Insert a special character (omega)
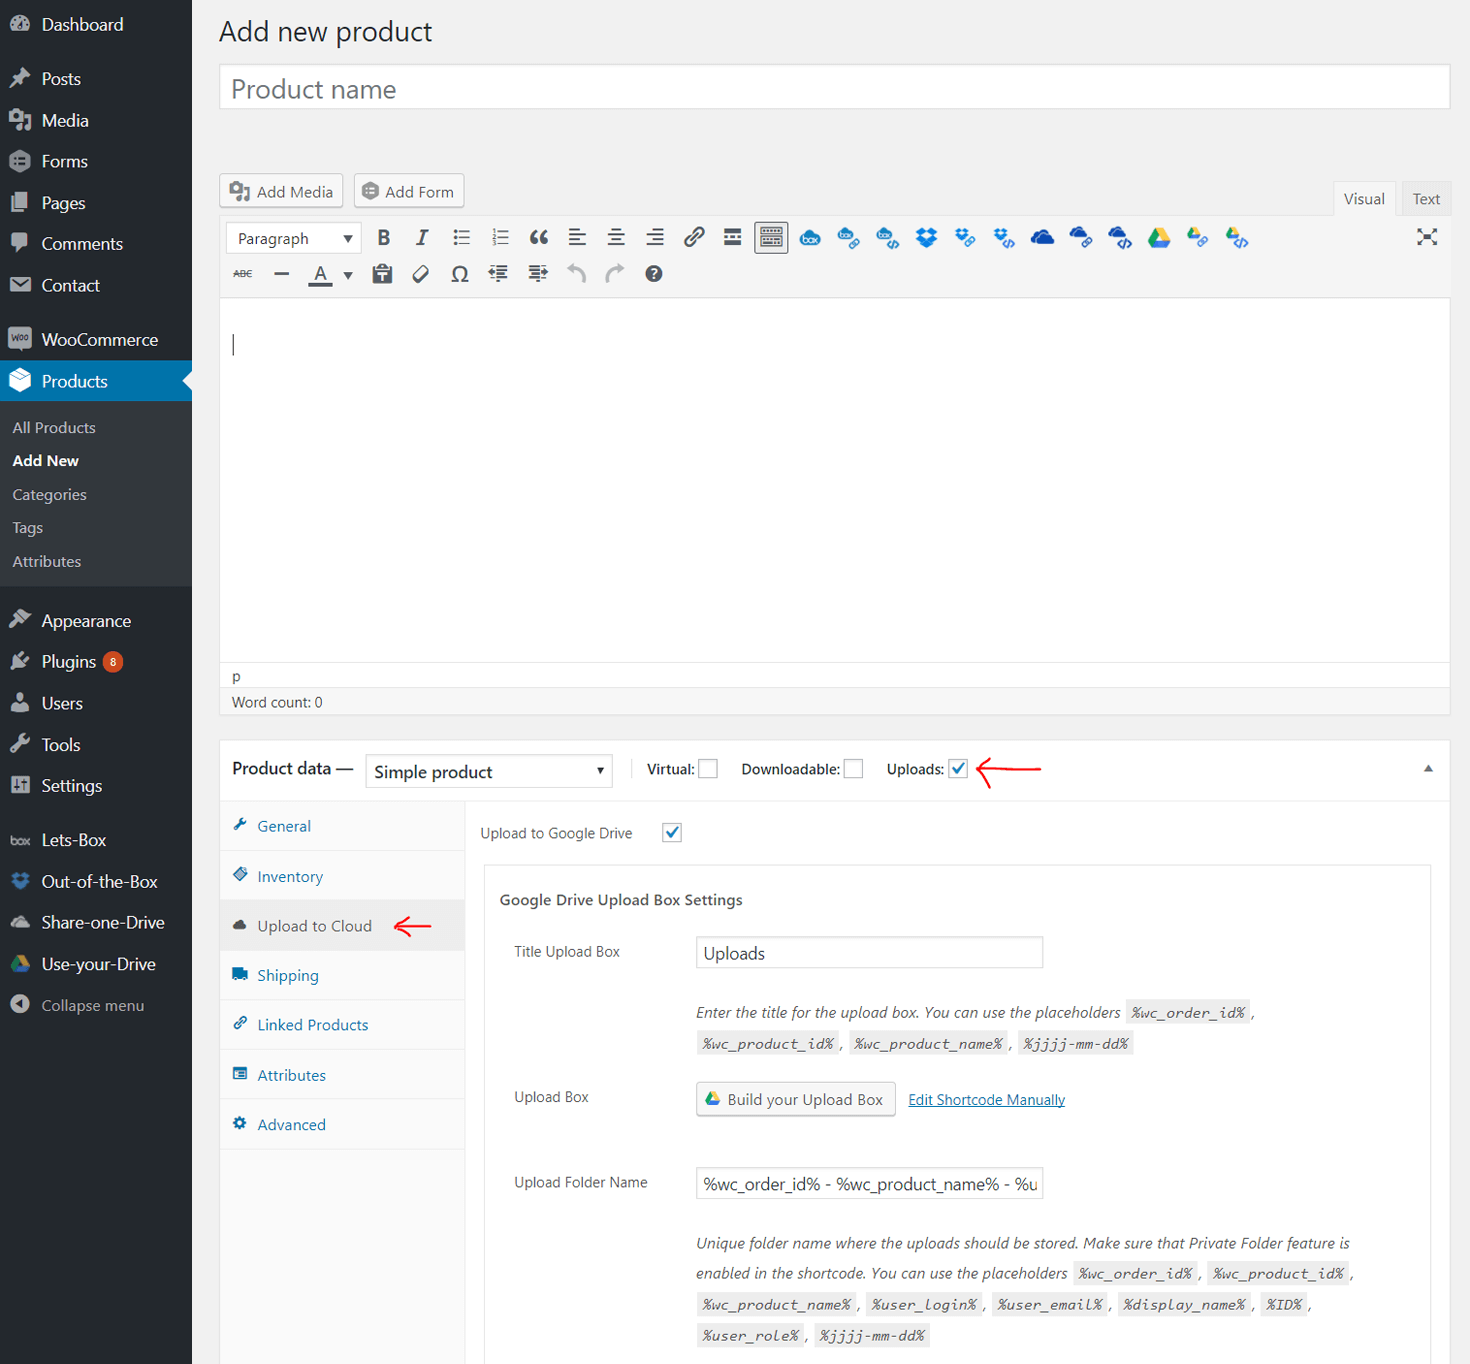Screen dimensions: 1470x1364 [460, 274]
